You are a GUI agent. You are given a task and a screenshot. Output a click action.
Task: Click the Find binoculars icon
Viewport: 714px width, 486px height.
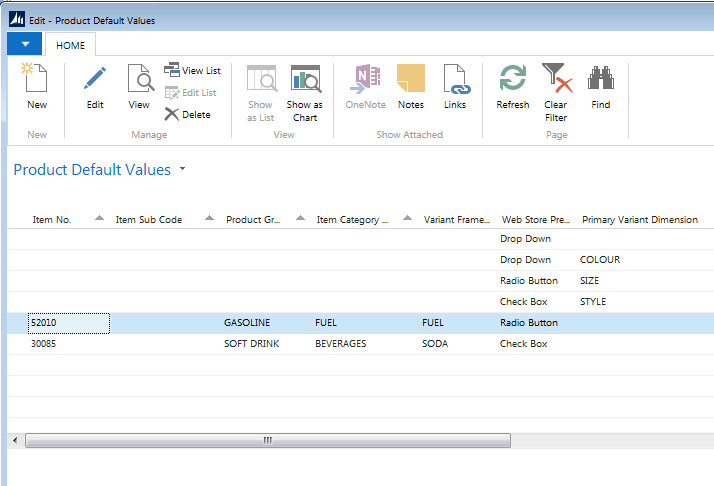600,79
